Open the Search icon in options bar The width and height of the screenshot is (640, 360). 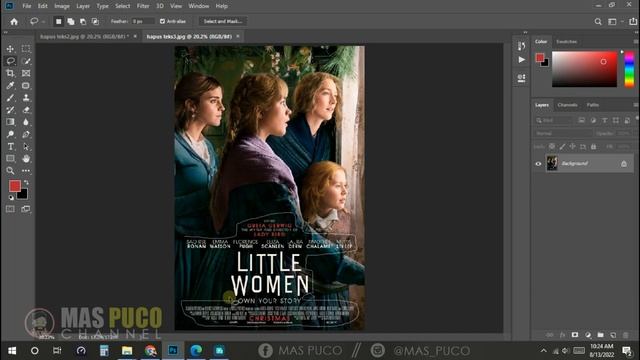pos(598,22)
